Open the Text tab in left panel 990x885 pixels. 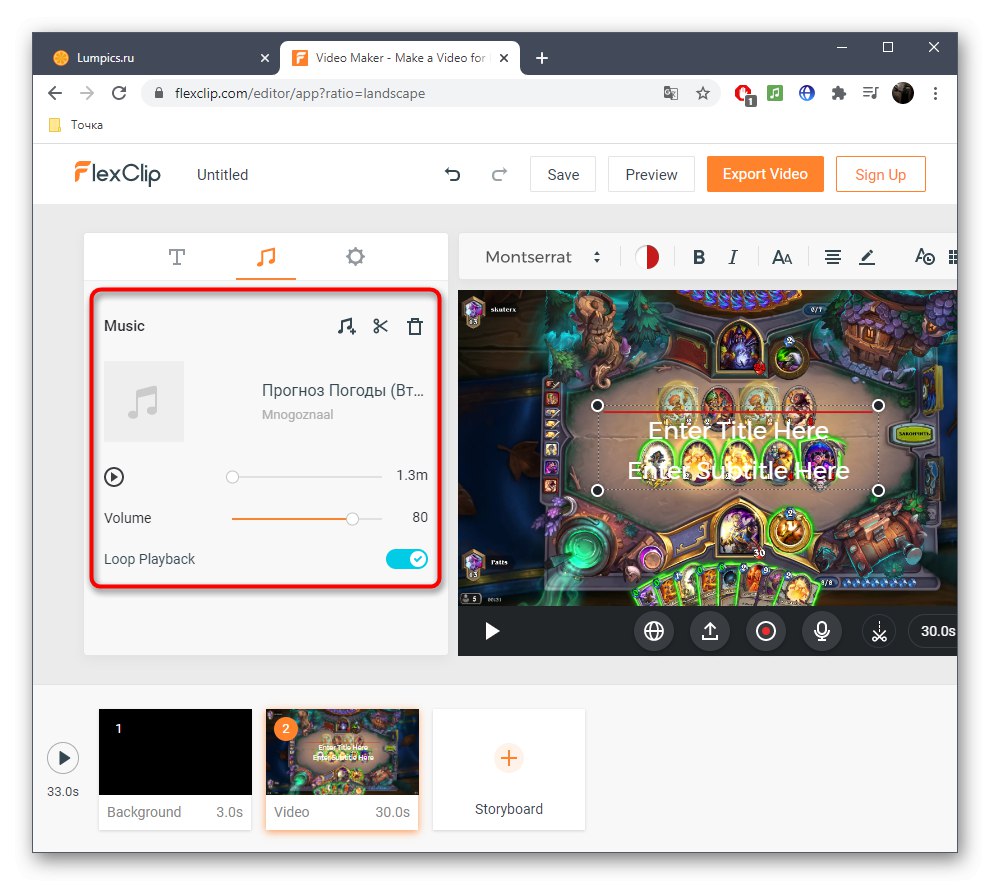point(177,257)
